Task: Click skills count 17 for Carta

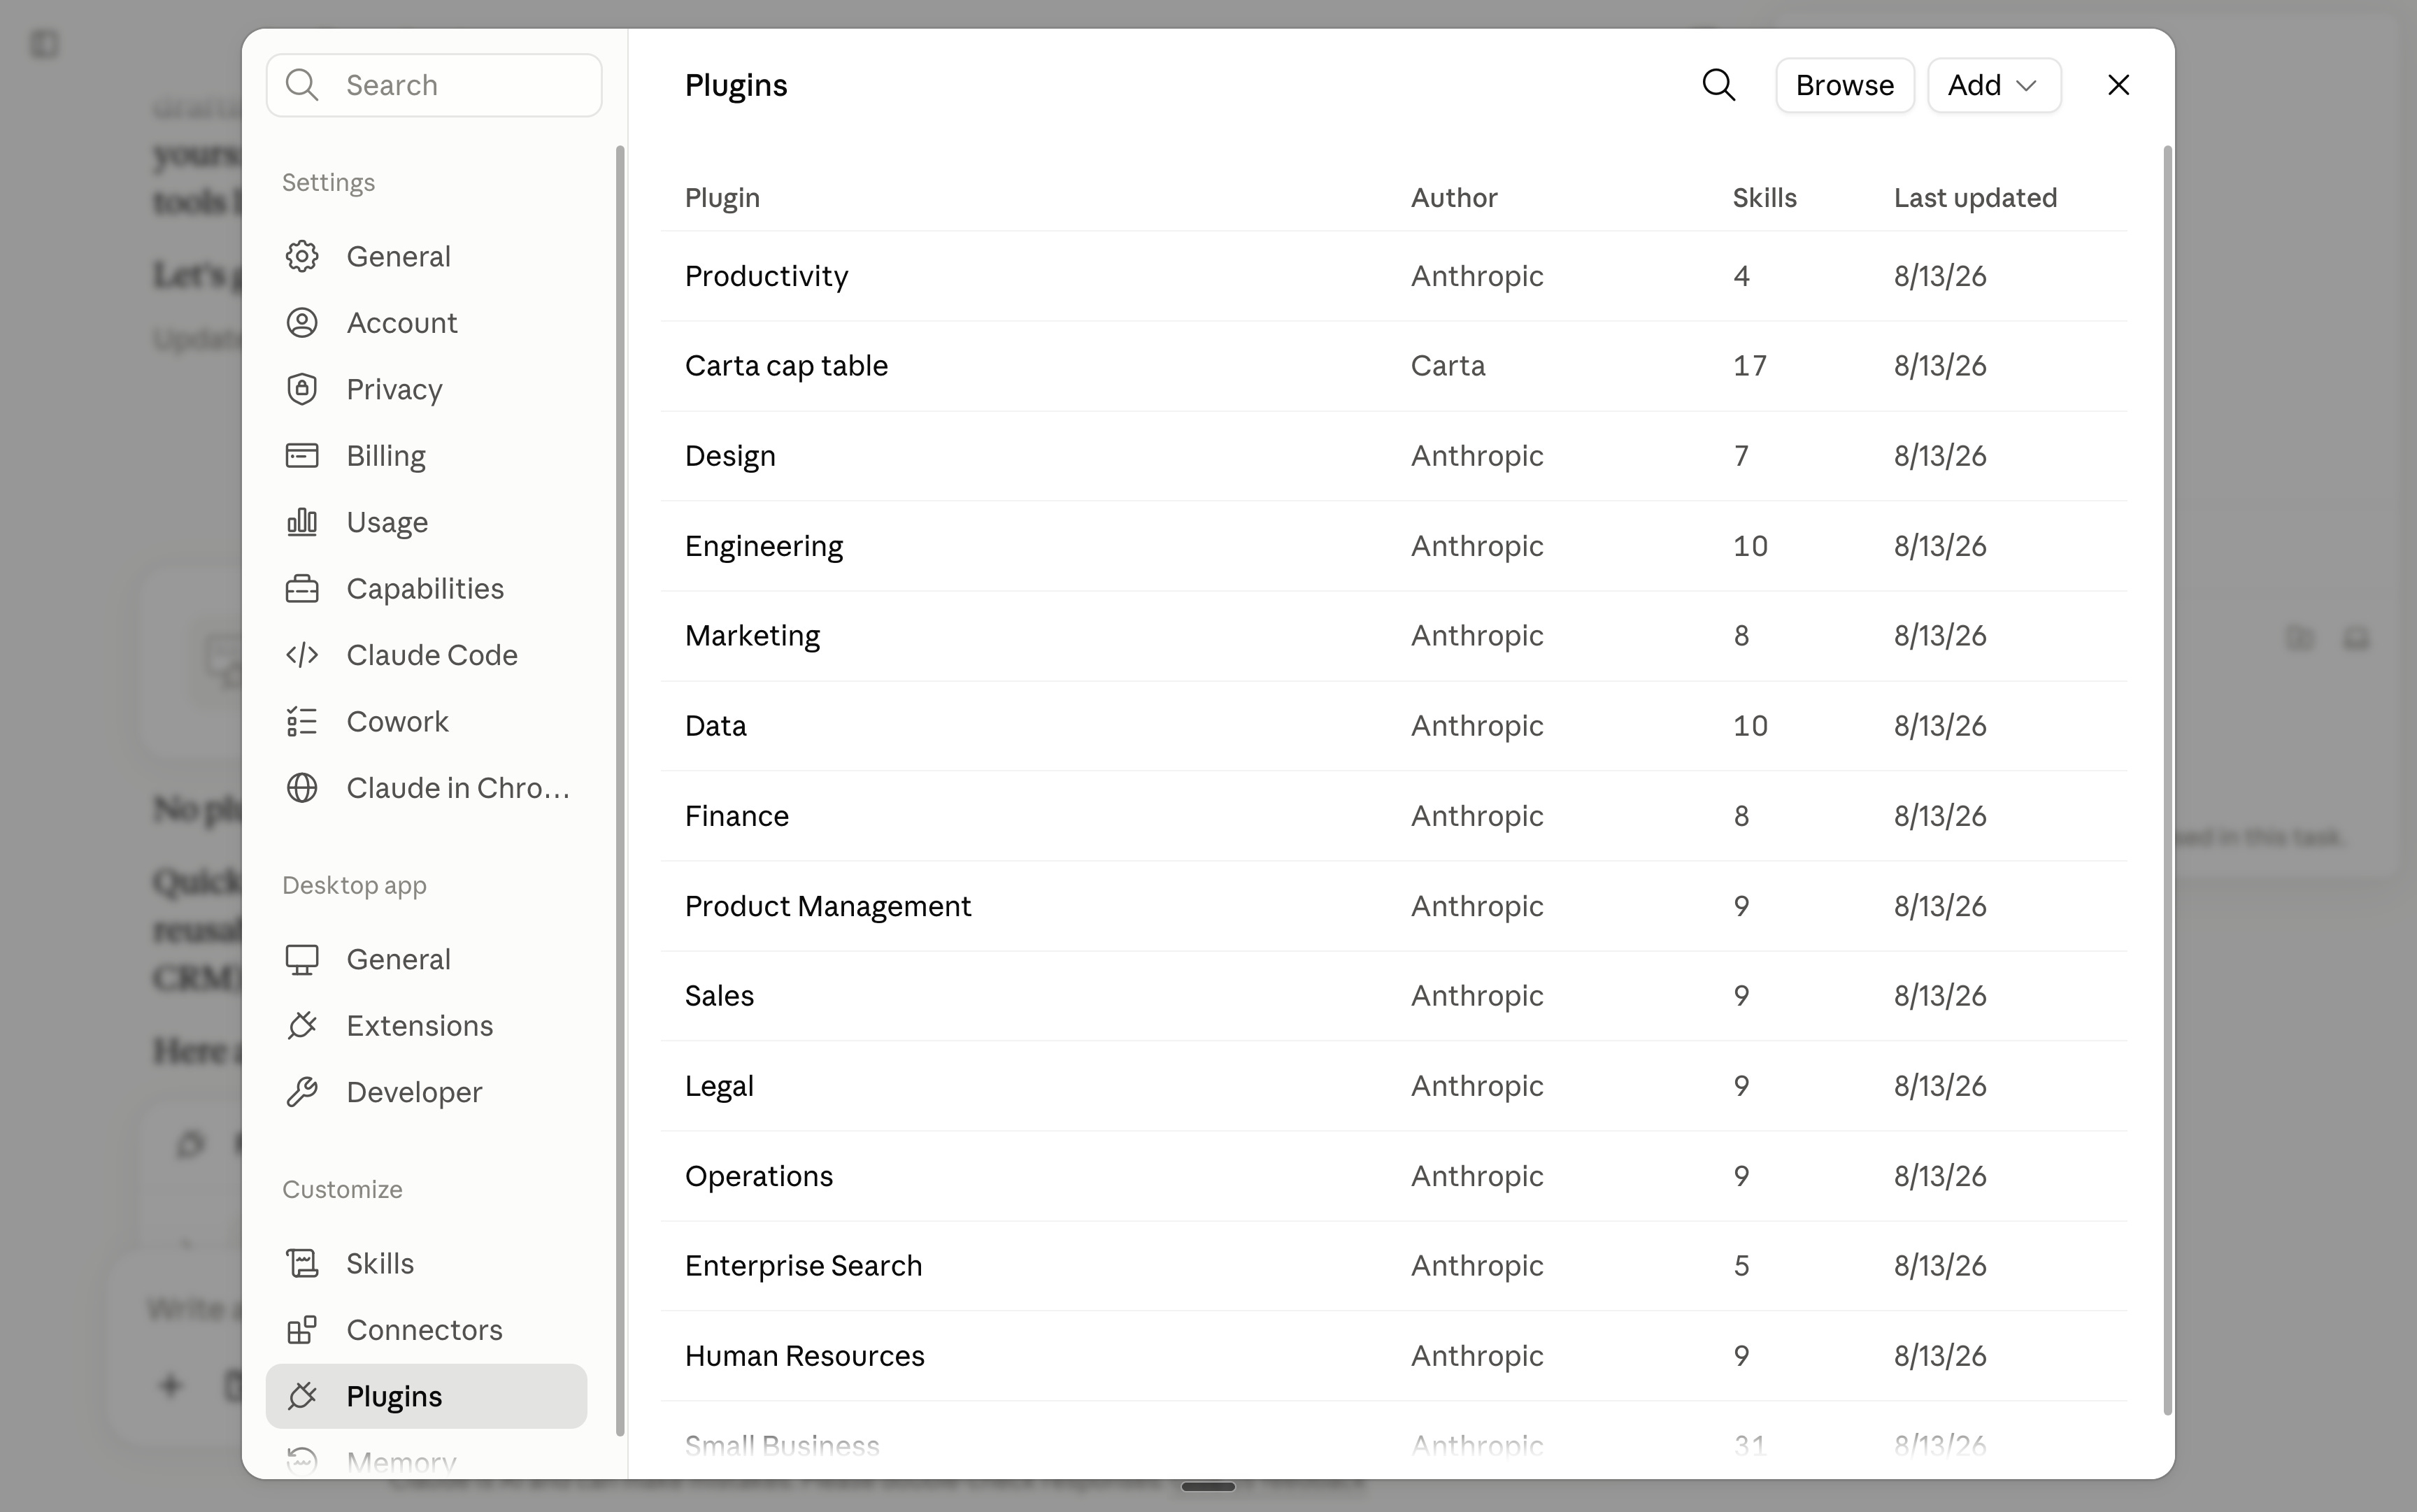Action: pos(1749,366)
